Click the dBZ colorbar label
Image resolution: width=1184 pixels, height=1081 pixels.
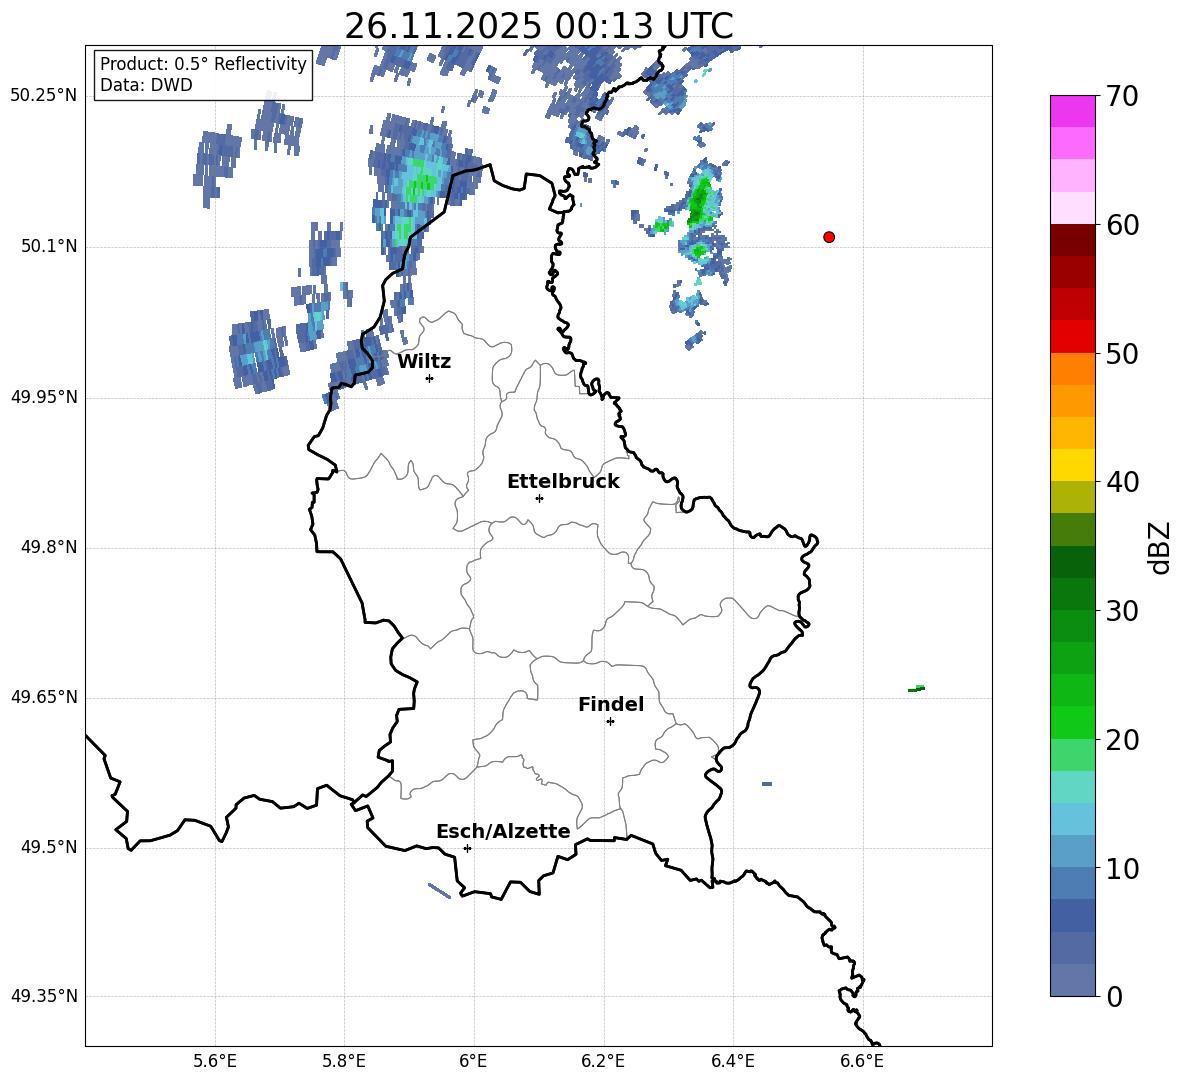(x=1159, y=547)
